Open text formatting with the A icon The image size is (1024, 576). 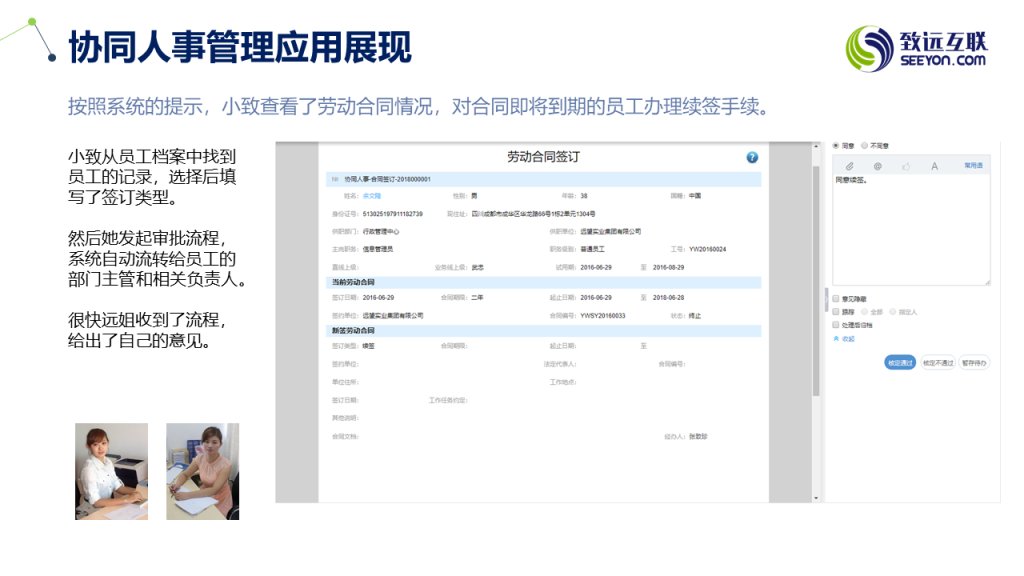[934, 165]
